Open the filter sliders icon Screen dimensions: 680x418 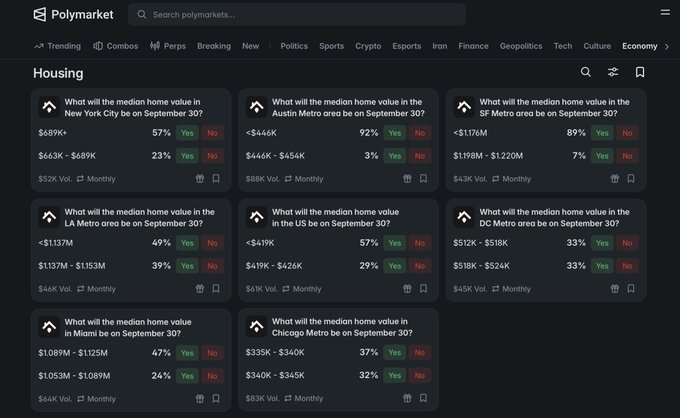pyautogui.click(x=613, y=72)
